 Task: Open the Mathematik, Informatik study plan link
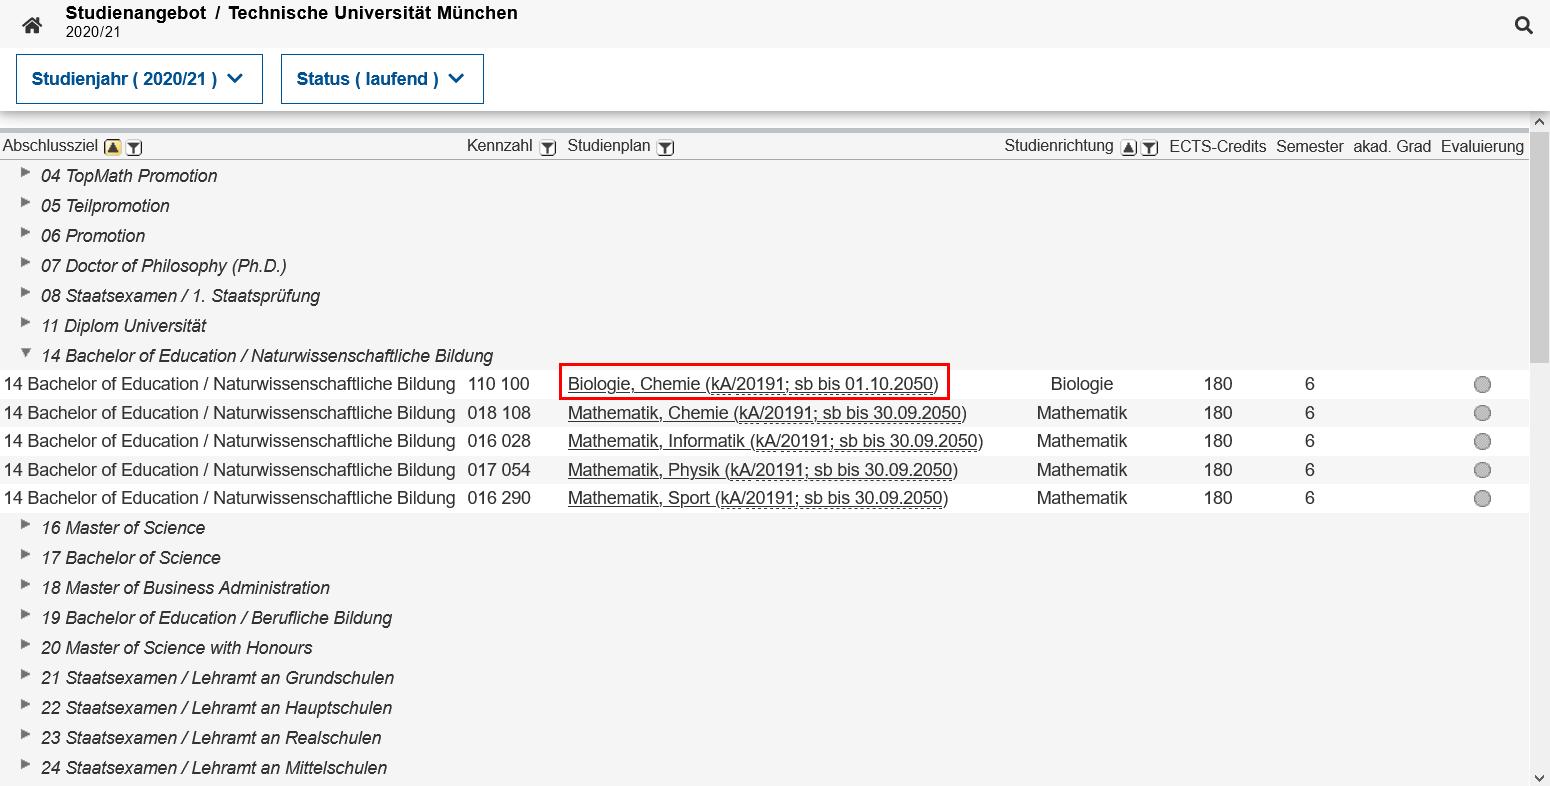coord(774,441)
